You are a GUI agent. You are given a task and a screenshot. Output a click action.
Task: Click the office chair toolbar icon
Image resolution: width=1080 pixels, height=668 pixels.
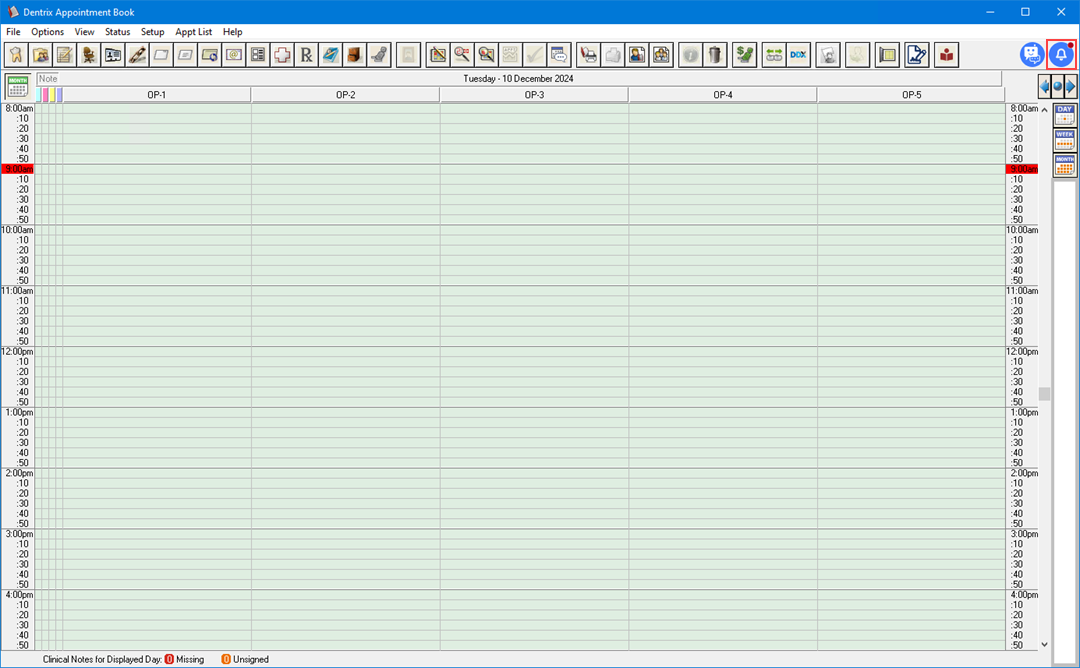pyautogui.click(x=89, y=55)
